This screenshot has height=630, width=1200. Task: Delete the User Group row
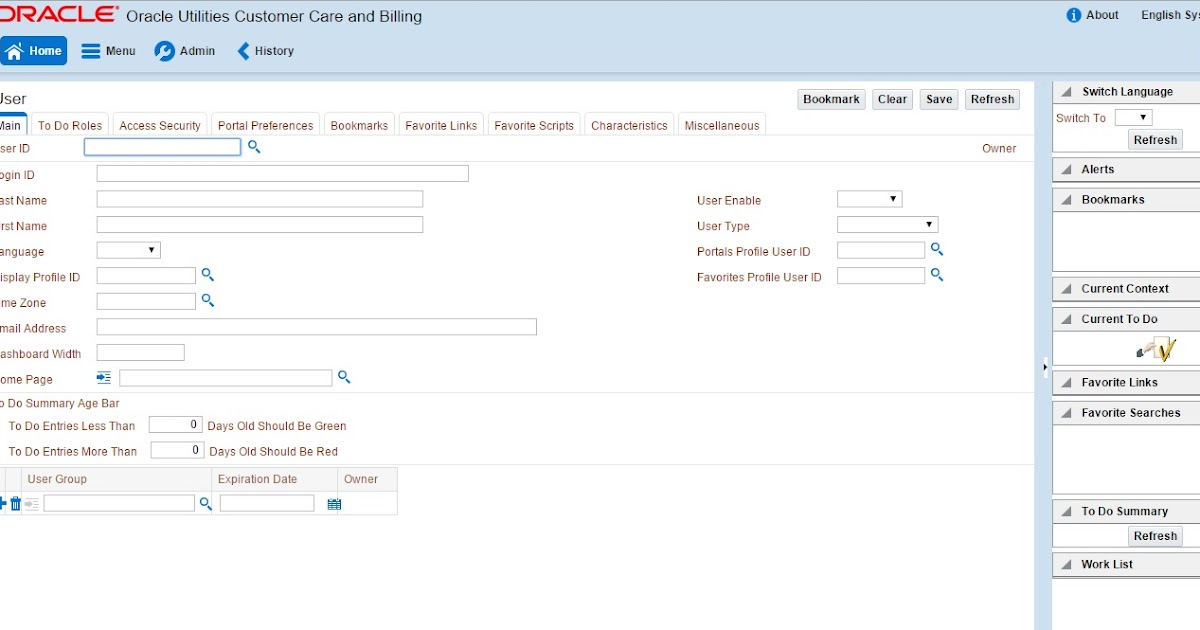point(16,503)
